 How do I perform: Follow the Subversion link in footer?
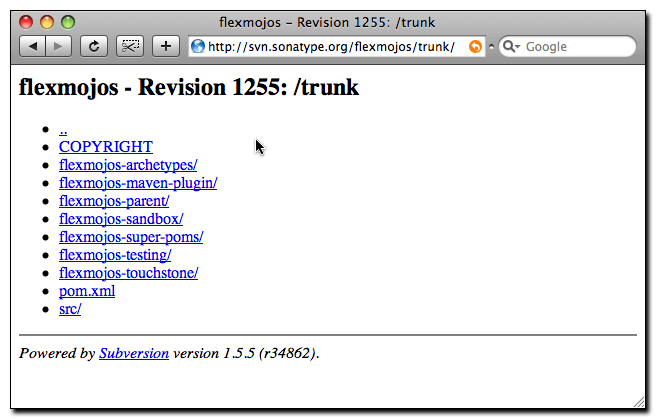click(134, 353)
